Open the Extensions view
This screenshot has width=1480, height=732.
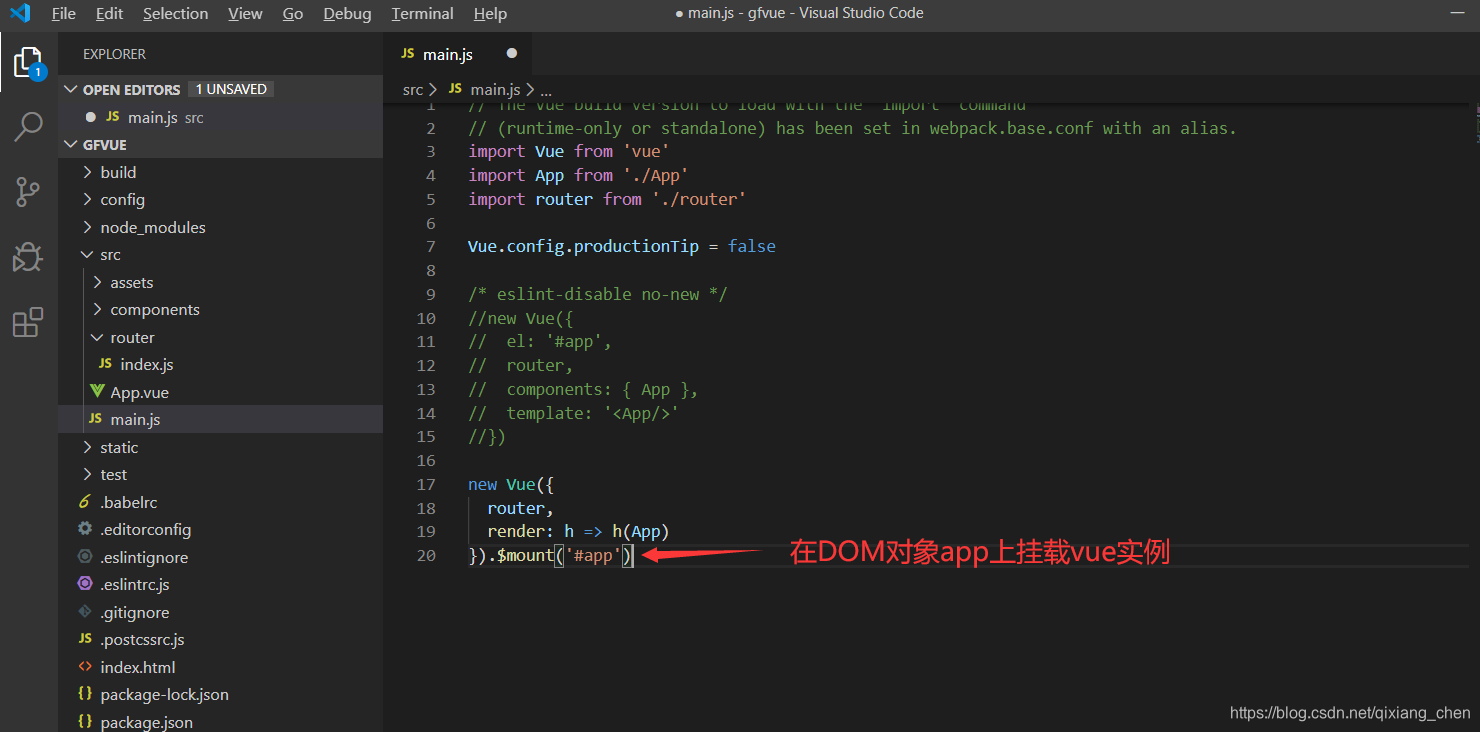28,322
